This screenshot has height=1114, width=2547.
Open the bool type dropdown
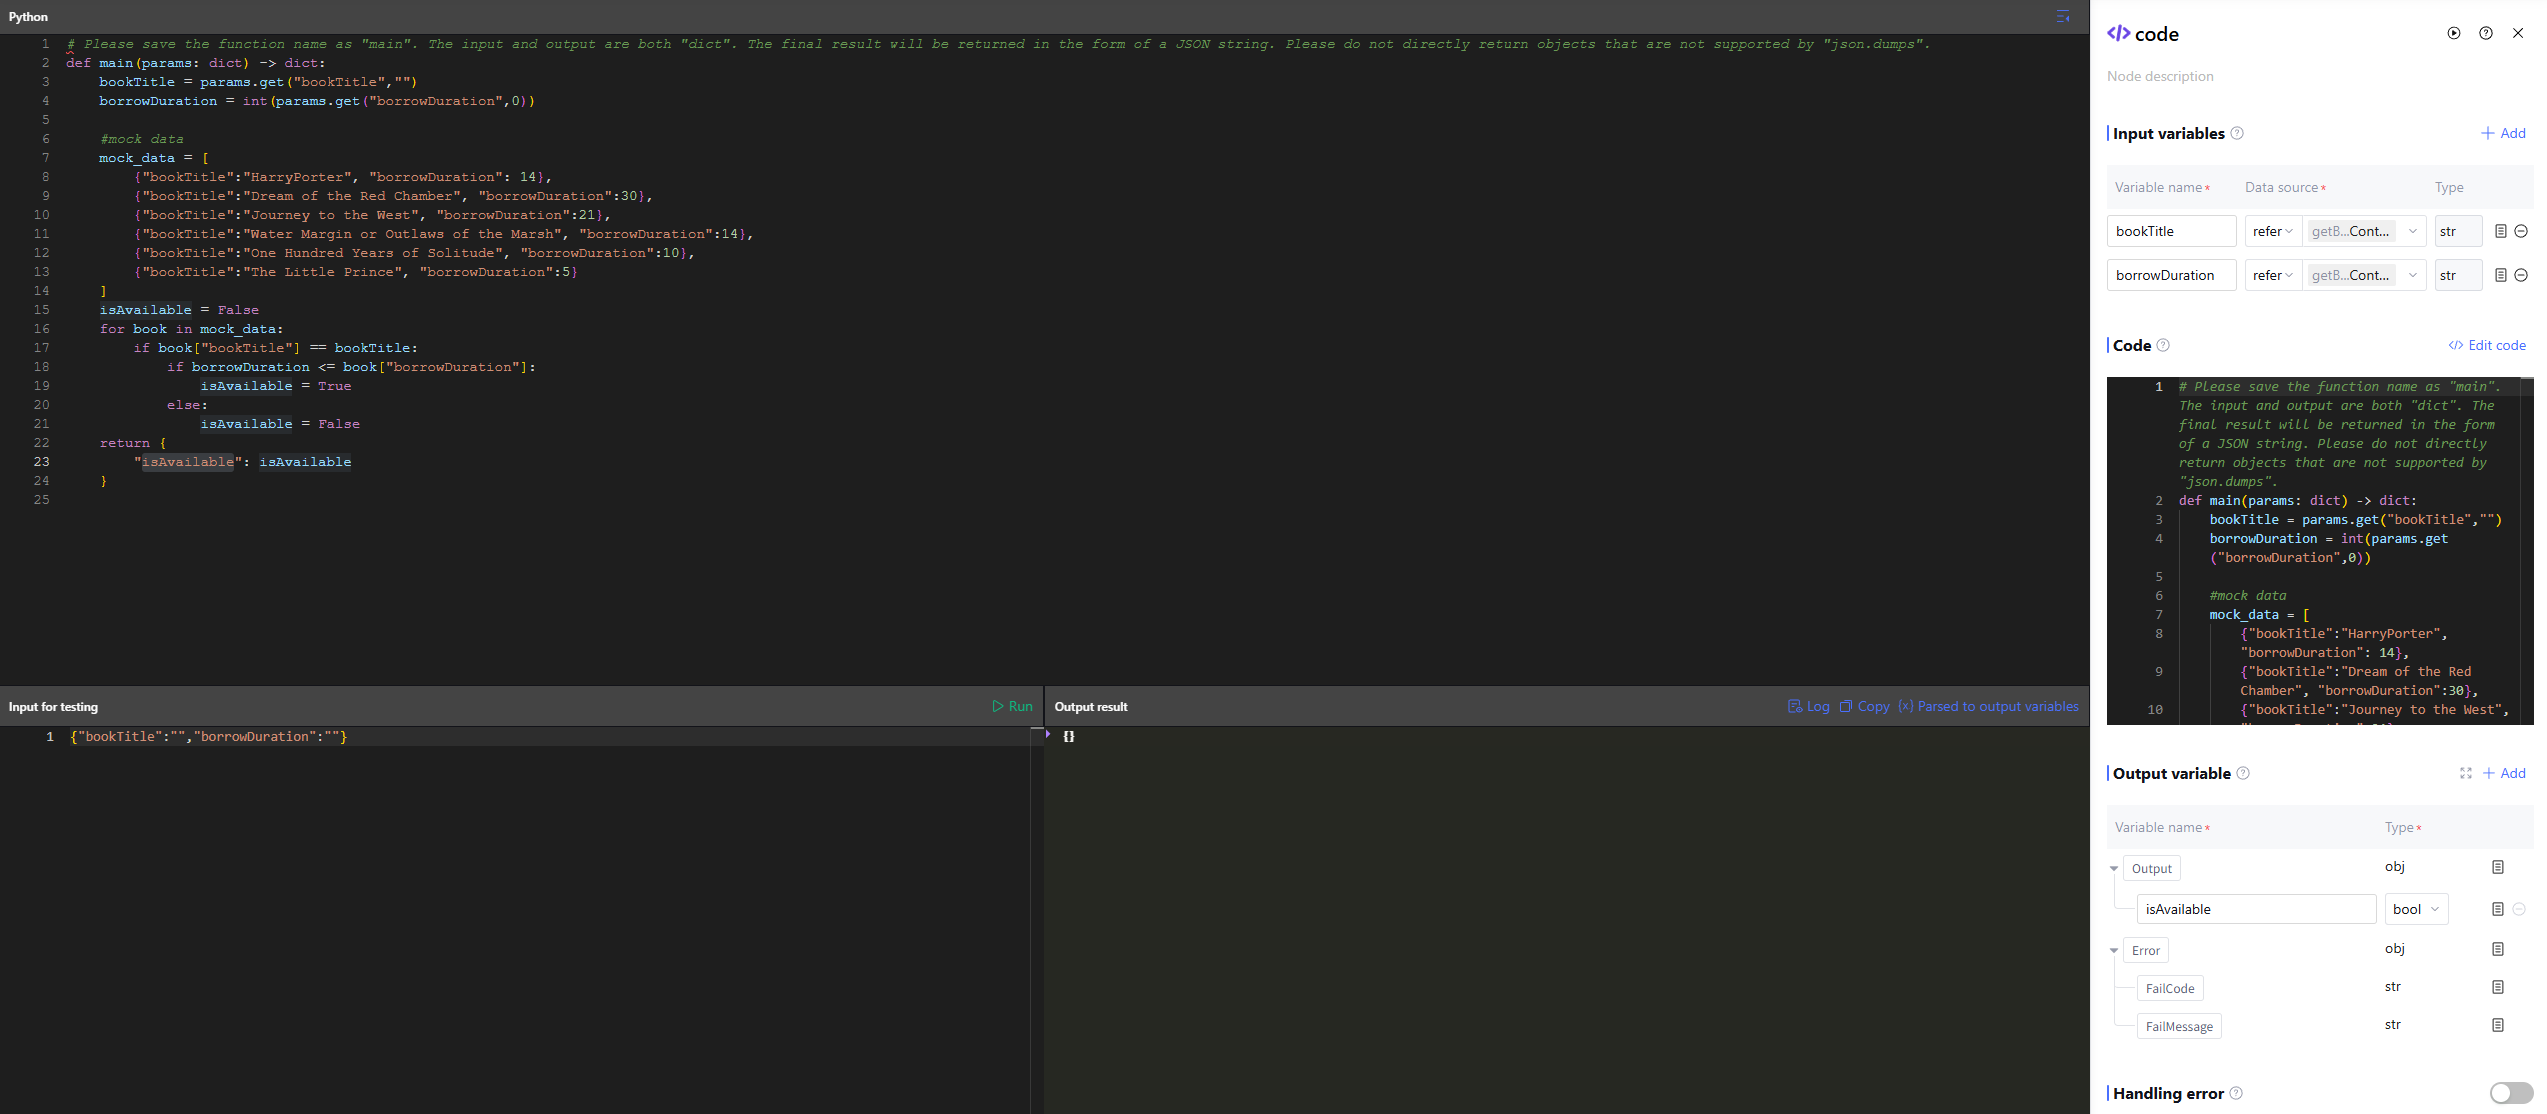point(2416,909)
